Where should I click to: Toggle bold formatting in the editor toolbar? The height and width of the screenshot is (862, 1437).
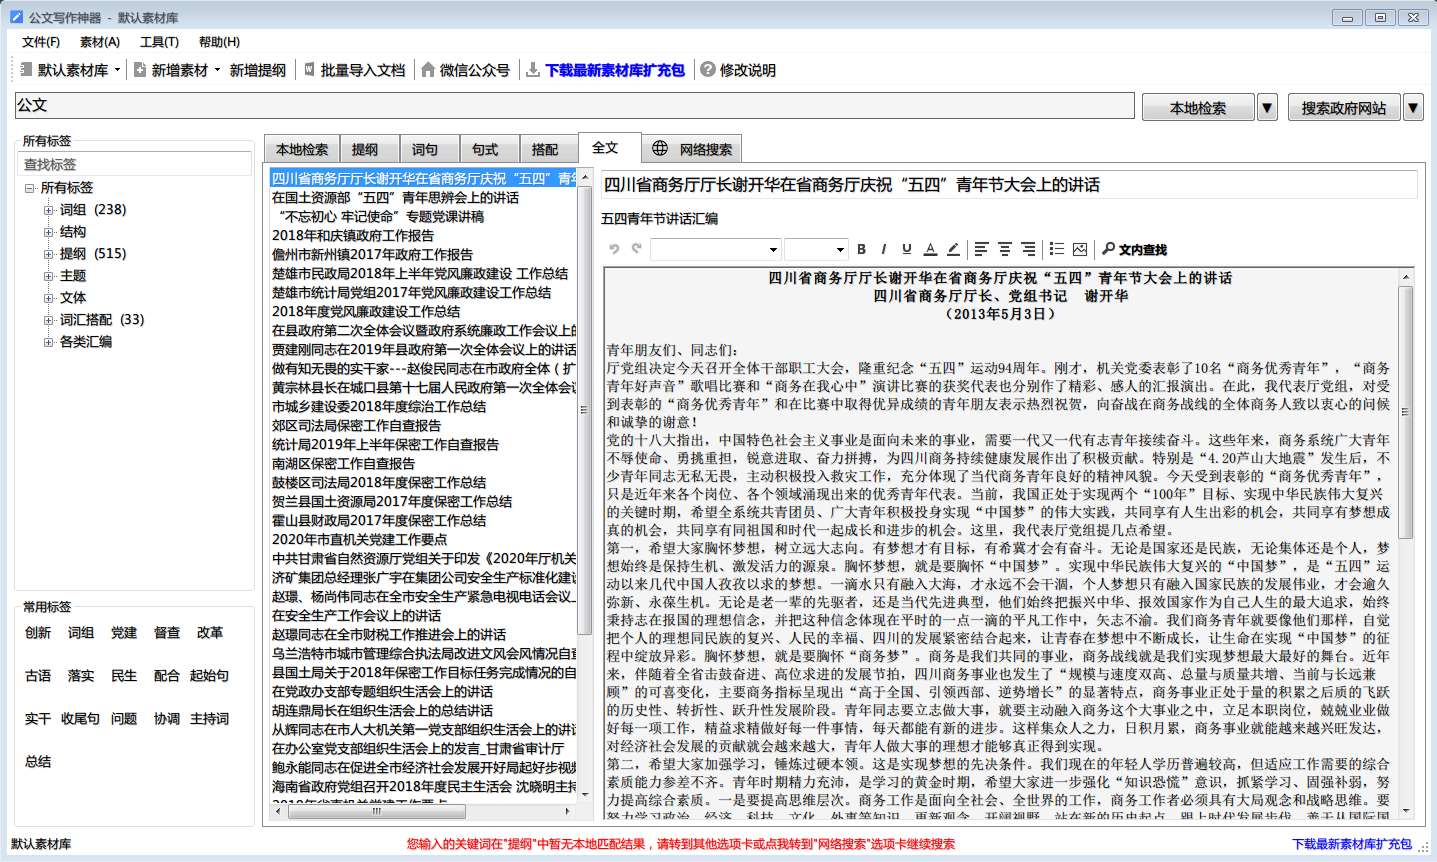pos(861,249)
